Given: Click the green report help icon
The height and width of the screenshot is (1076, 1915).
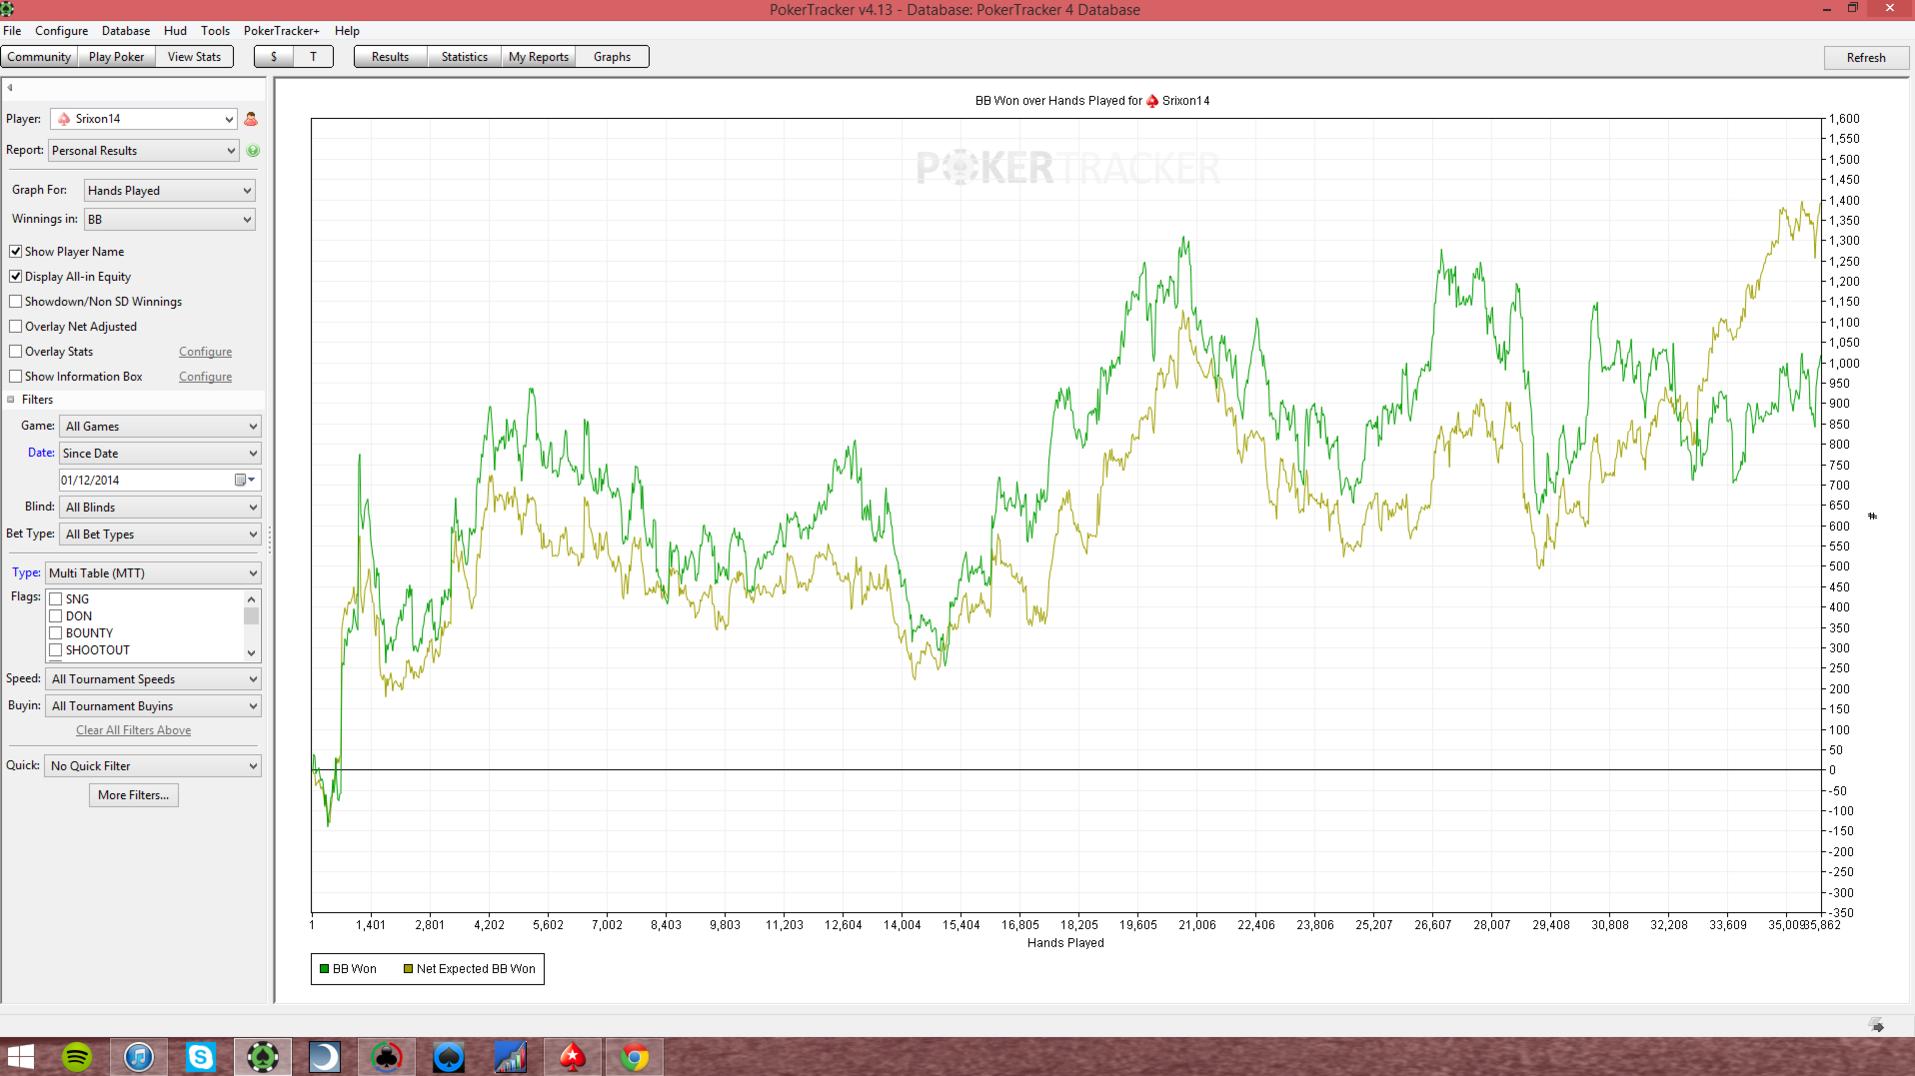Looking at the screenshot, I should pos(253,151).
